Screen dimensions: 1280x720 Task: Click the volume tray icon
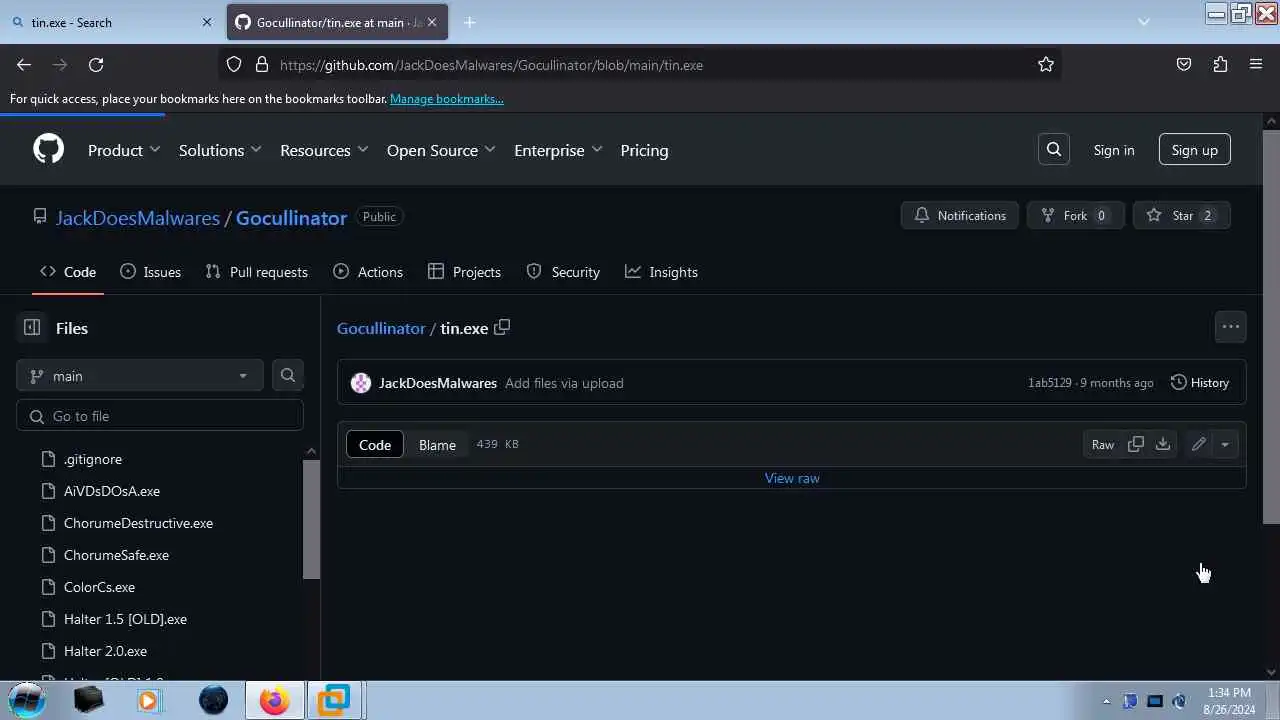[1179, 701]
